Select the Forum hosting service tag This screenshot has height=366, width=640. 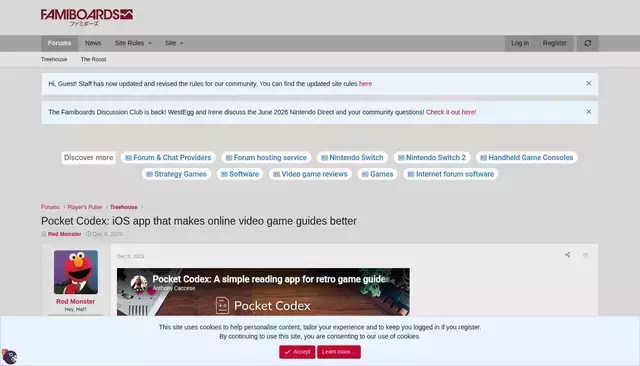click(266, 157)
